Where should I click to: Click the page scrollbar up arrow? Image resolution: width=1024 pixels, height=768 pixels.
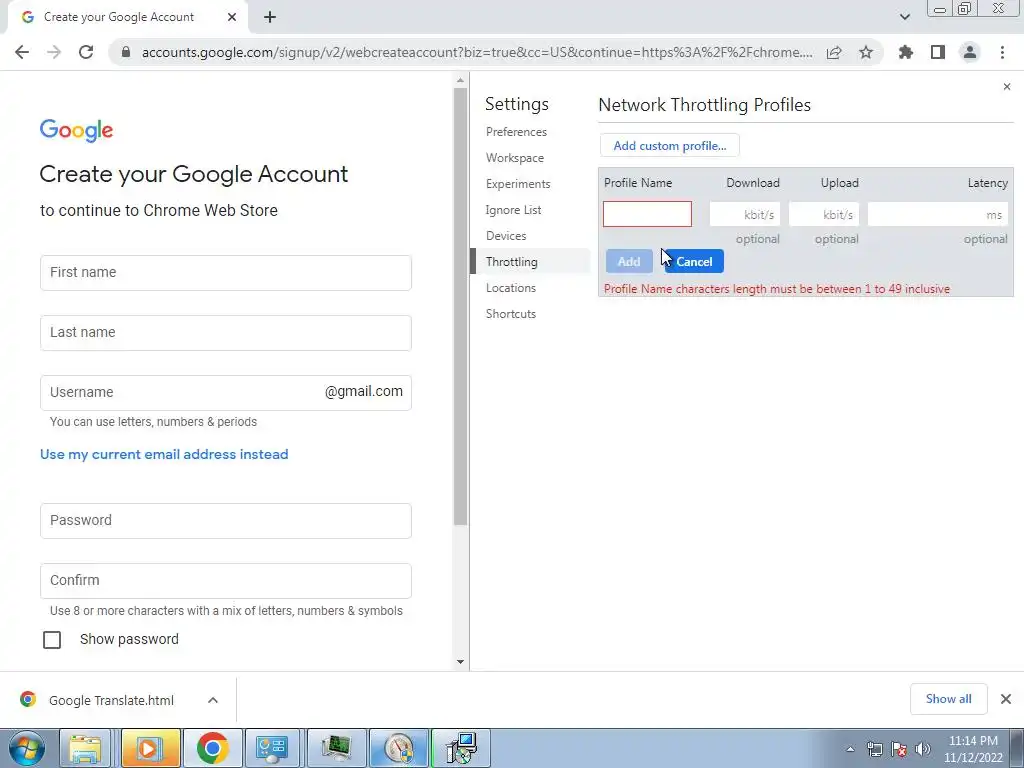460,80
